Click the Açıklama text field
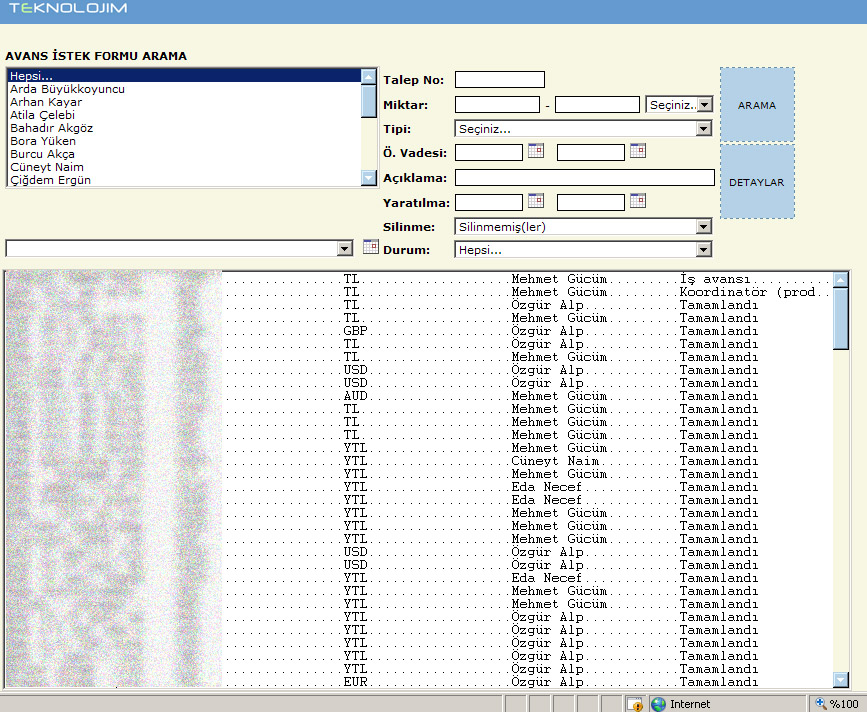867x712 pixels. pos(584,178)
